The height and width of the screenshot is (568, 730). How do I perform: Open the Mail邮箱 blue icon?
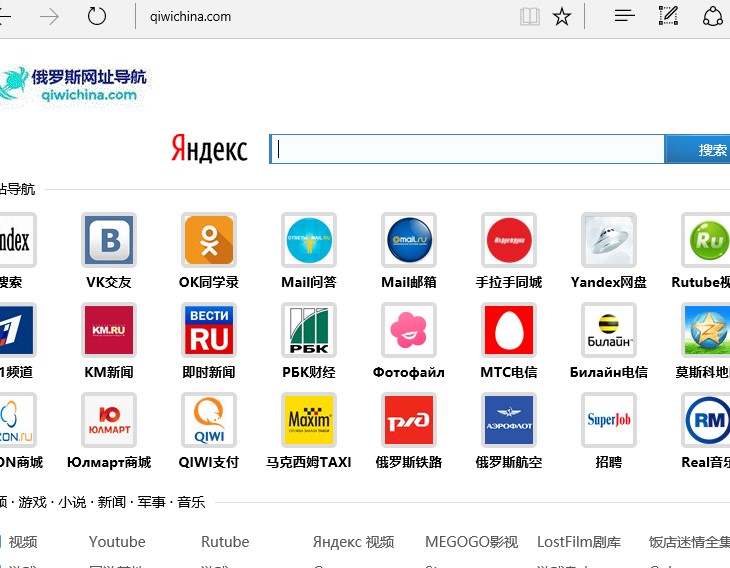coord(409,240)
